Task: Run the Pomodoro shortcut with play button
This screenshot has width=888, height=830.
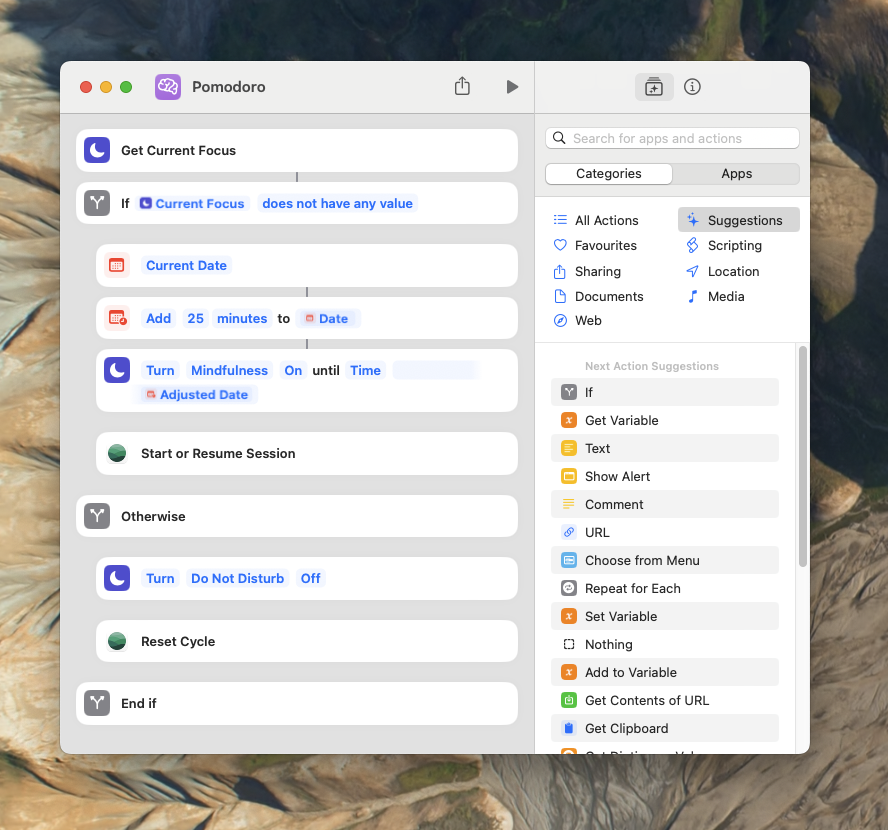Action: pos(512,87)
